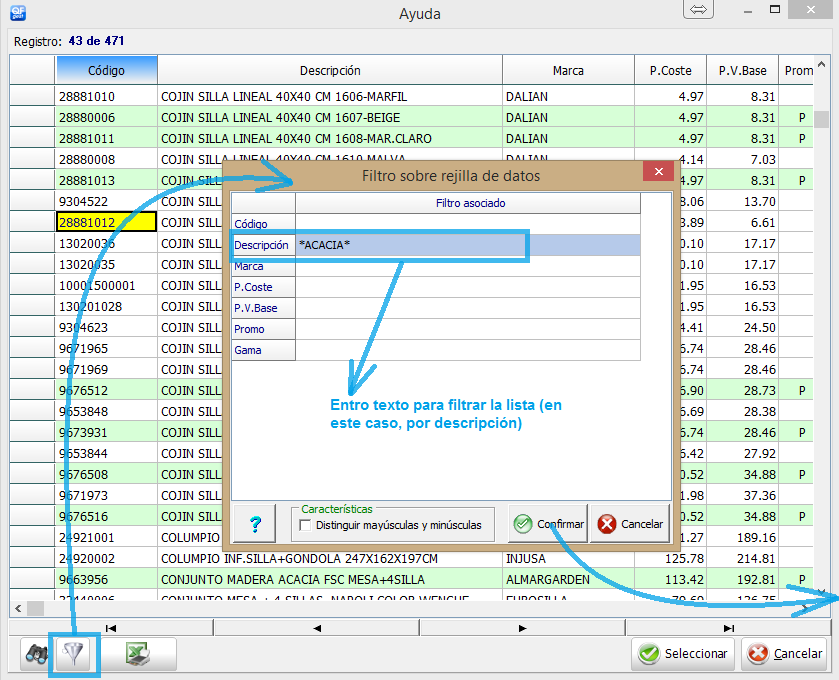Image resolution: width=839 pixels, height=680 pixels.
Task: Edit the Descripción filter containing *ACACIA*
Action: click(468, 245)
